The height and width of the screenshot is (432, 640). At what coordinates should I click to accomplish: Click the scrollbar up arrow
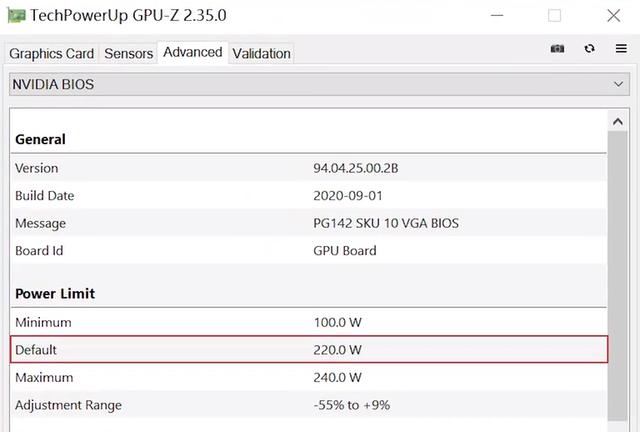pyautogui.click(x=618, y=121)
